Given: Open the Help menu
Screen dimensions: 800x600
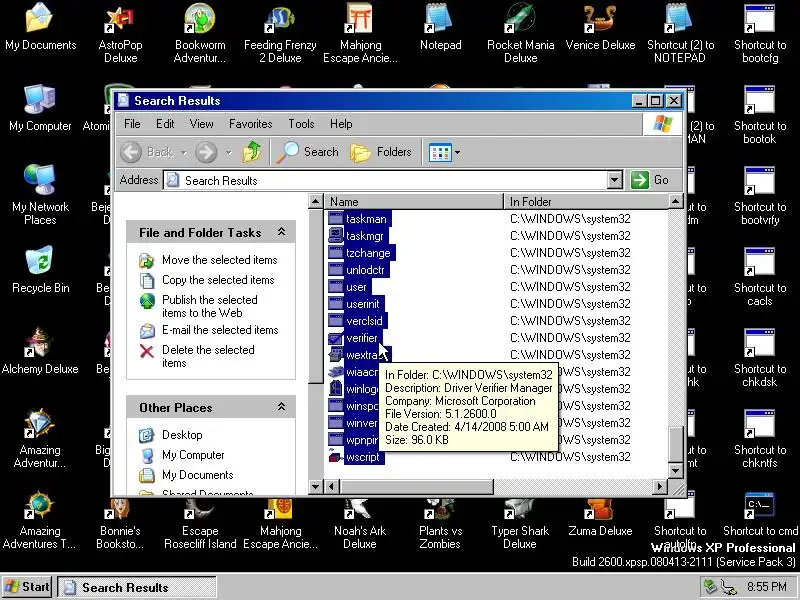Looking at the screenshot, I should (341, 124).
